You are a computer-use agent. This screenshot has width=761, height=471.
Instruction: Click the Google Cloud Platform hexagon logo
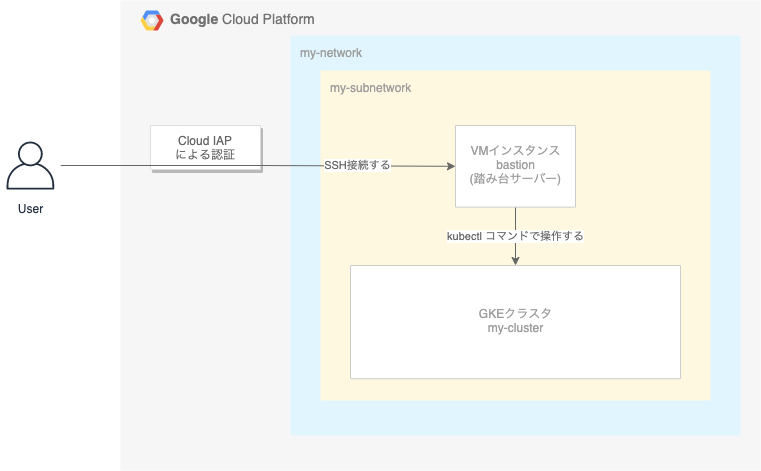pyautogui.click(x=152, y=20)
